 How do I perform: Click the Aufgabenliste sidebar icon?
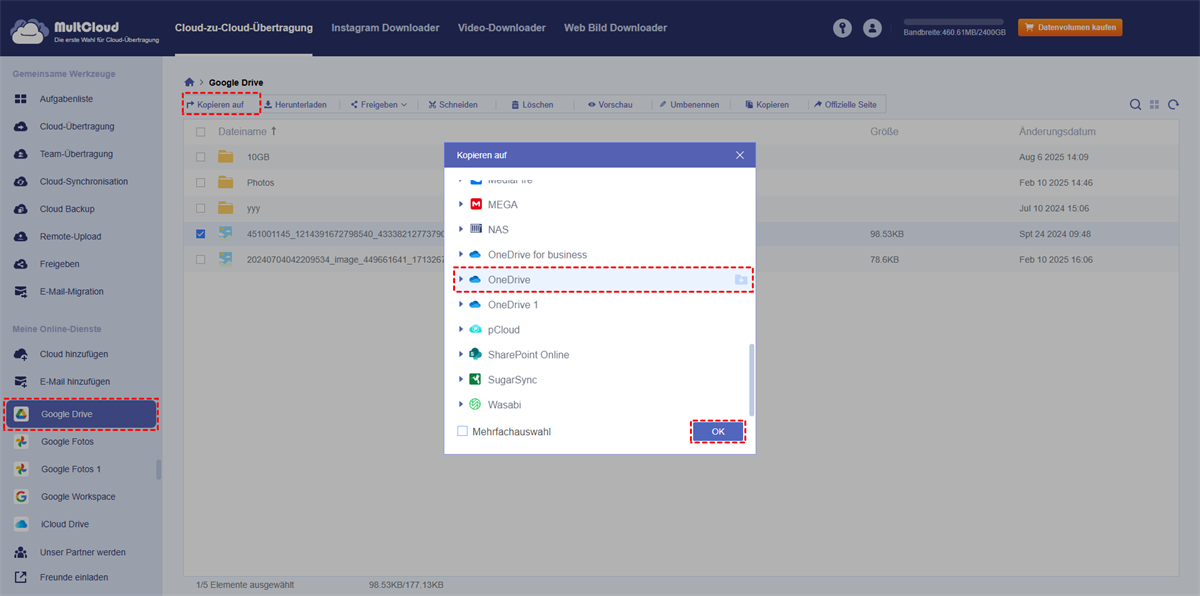coord(21,99)
